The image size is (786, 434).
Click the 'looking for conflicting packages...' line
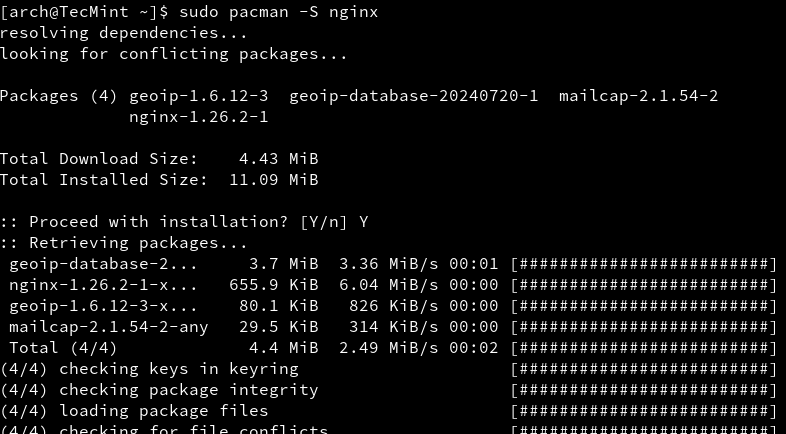(x=174, y=54)
